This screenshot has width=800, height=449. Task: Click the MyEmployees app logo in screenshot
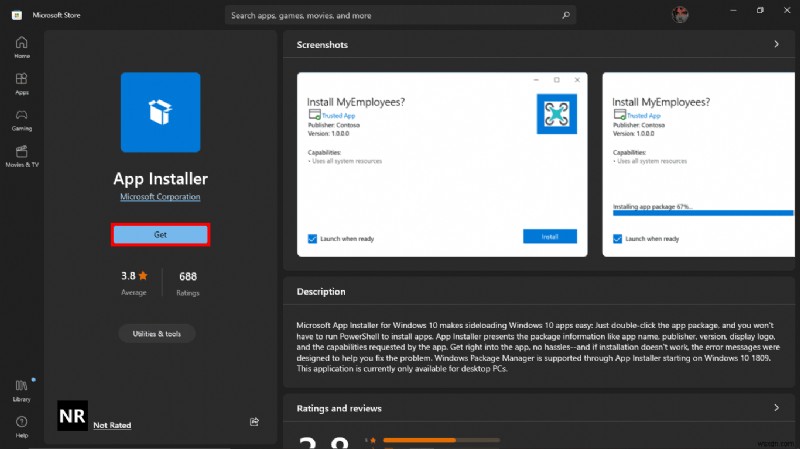[x=557, y=114]
